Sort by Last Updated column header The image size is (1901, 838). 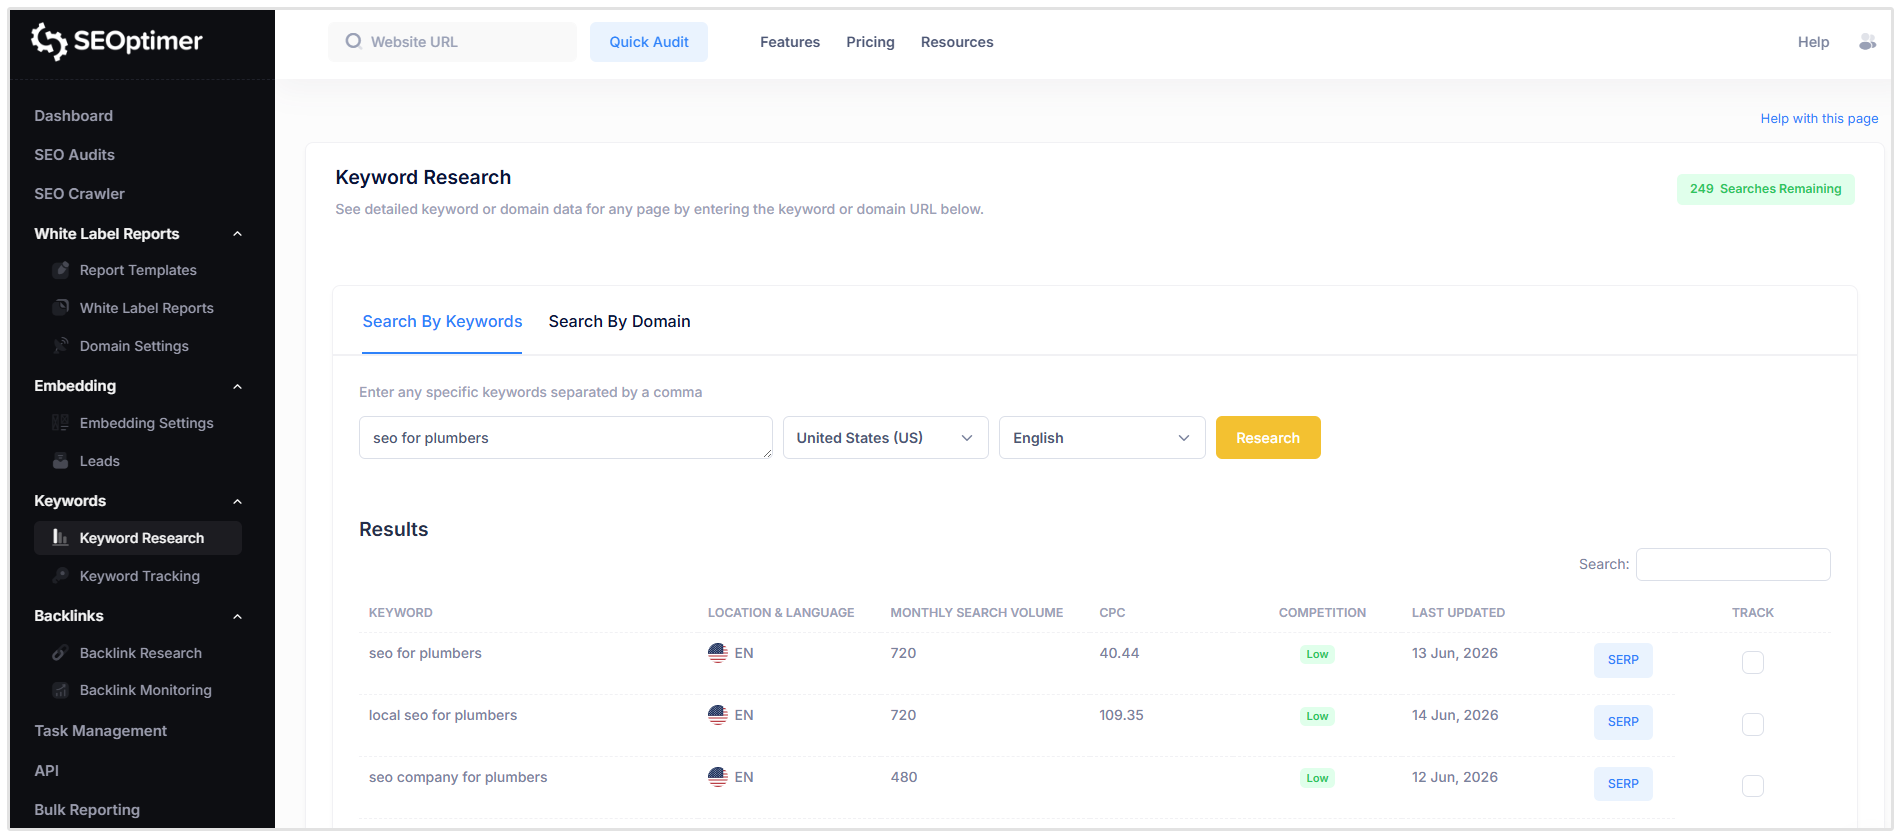click(1458, 613)
